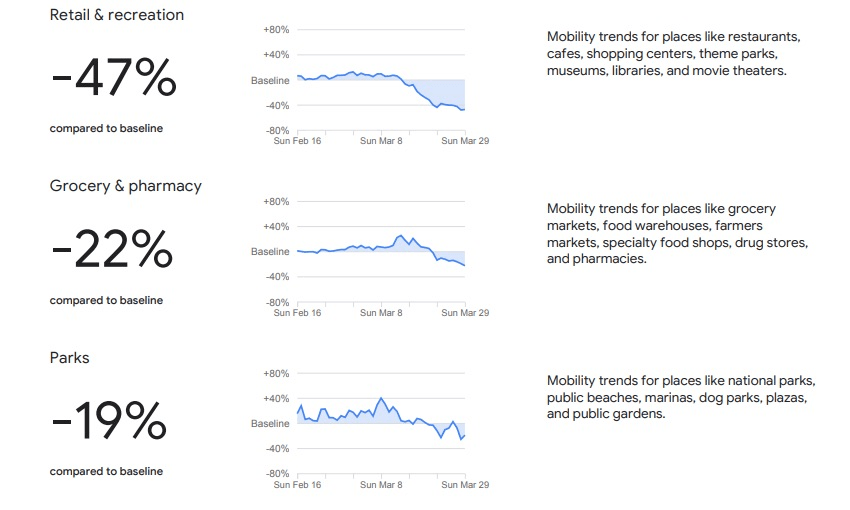Click "Sun Mar 29" on the Parks chart
Viewport: 850px width, 510px height.
(465, 485)
